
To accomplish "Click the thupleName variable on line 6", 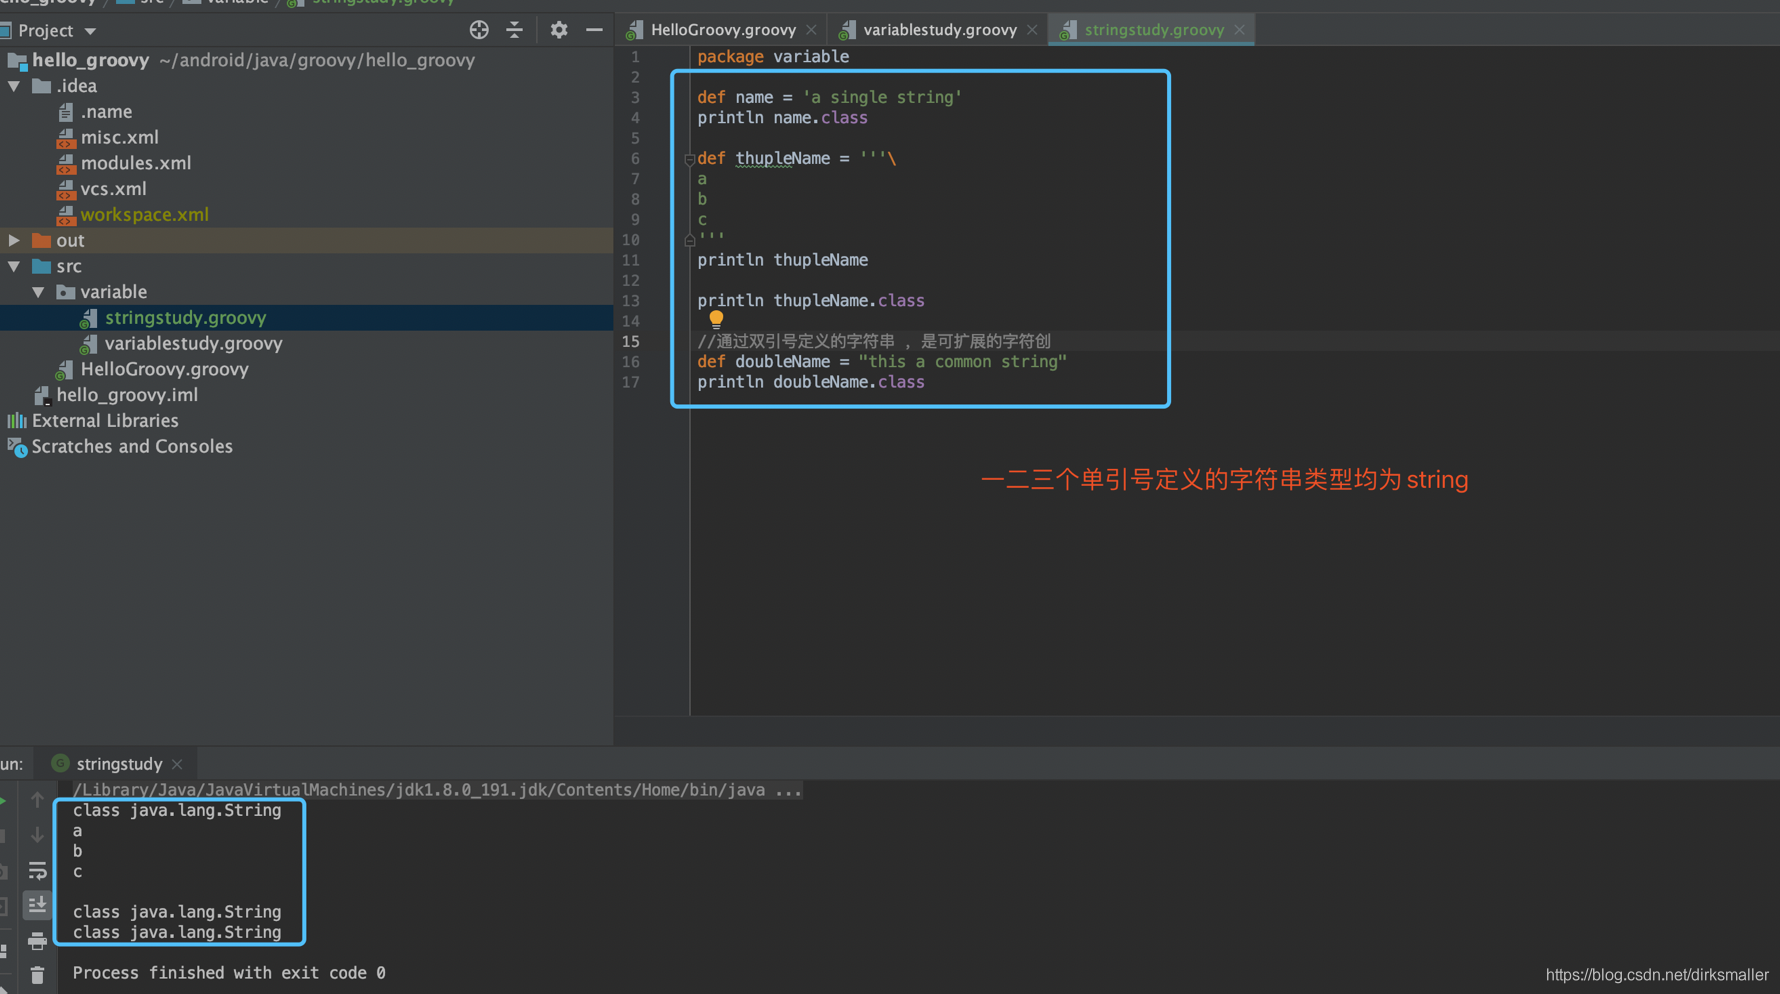I will point(782,159).
